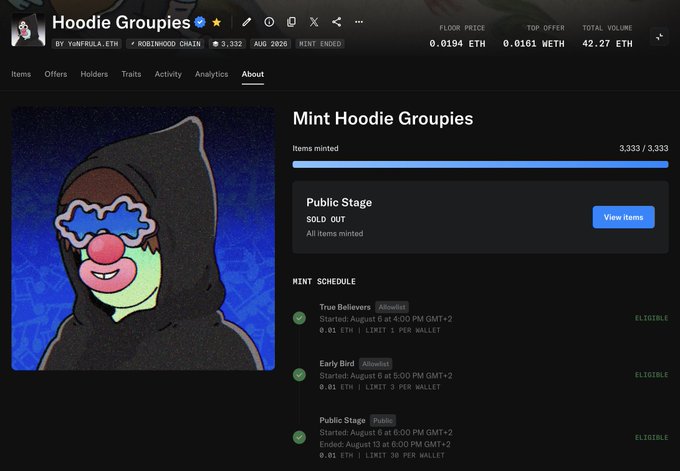Open the Offers tab
The width and height of the screenshot is (680, 471).
[56, 74]
